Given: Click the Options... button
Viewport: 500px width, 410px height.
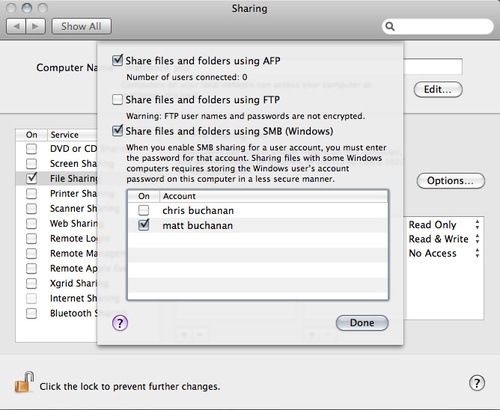Looking at the screenshot, I should (x=451, y=181).
